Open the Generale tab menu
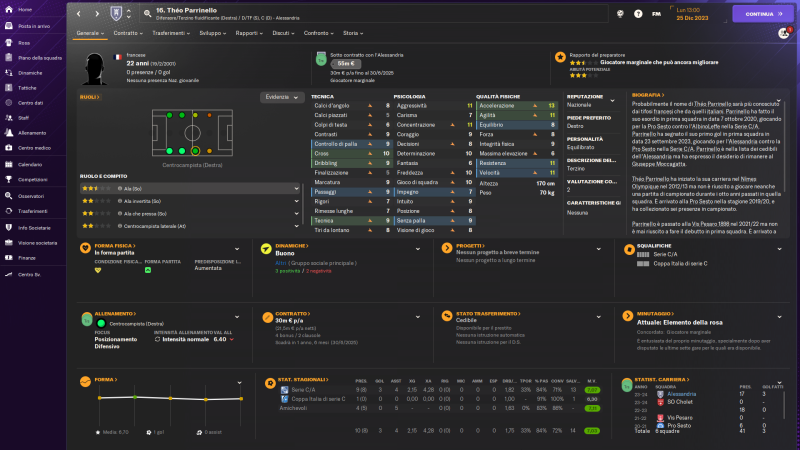 click(90, 33)
